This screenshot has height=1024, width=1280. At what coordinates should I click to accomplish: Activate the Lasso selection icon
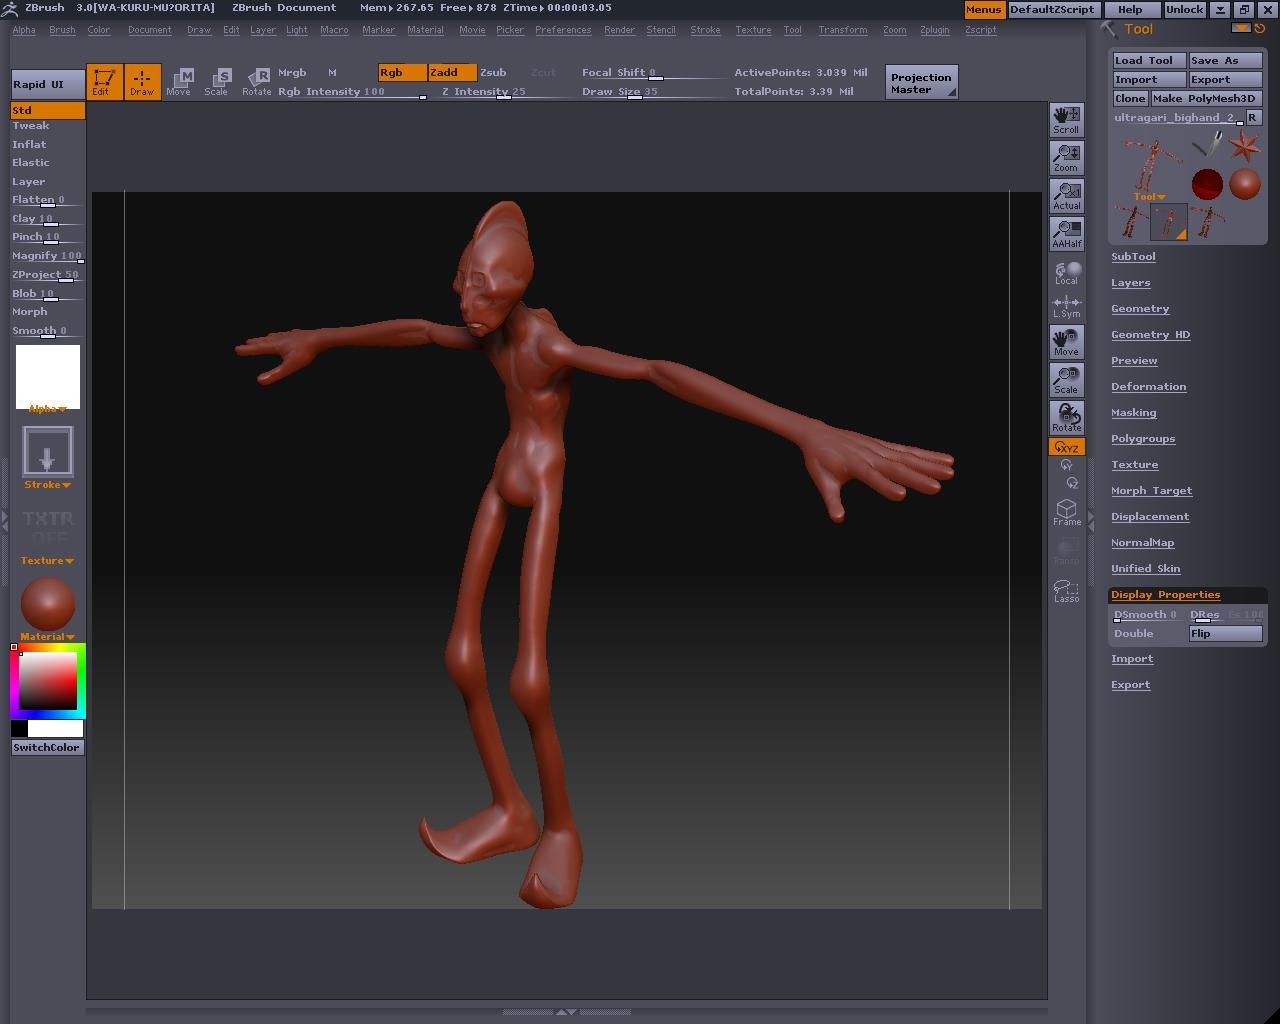tap(1066, 590)
